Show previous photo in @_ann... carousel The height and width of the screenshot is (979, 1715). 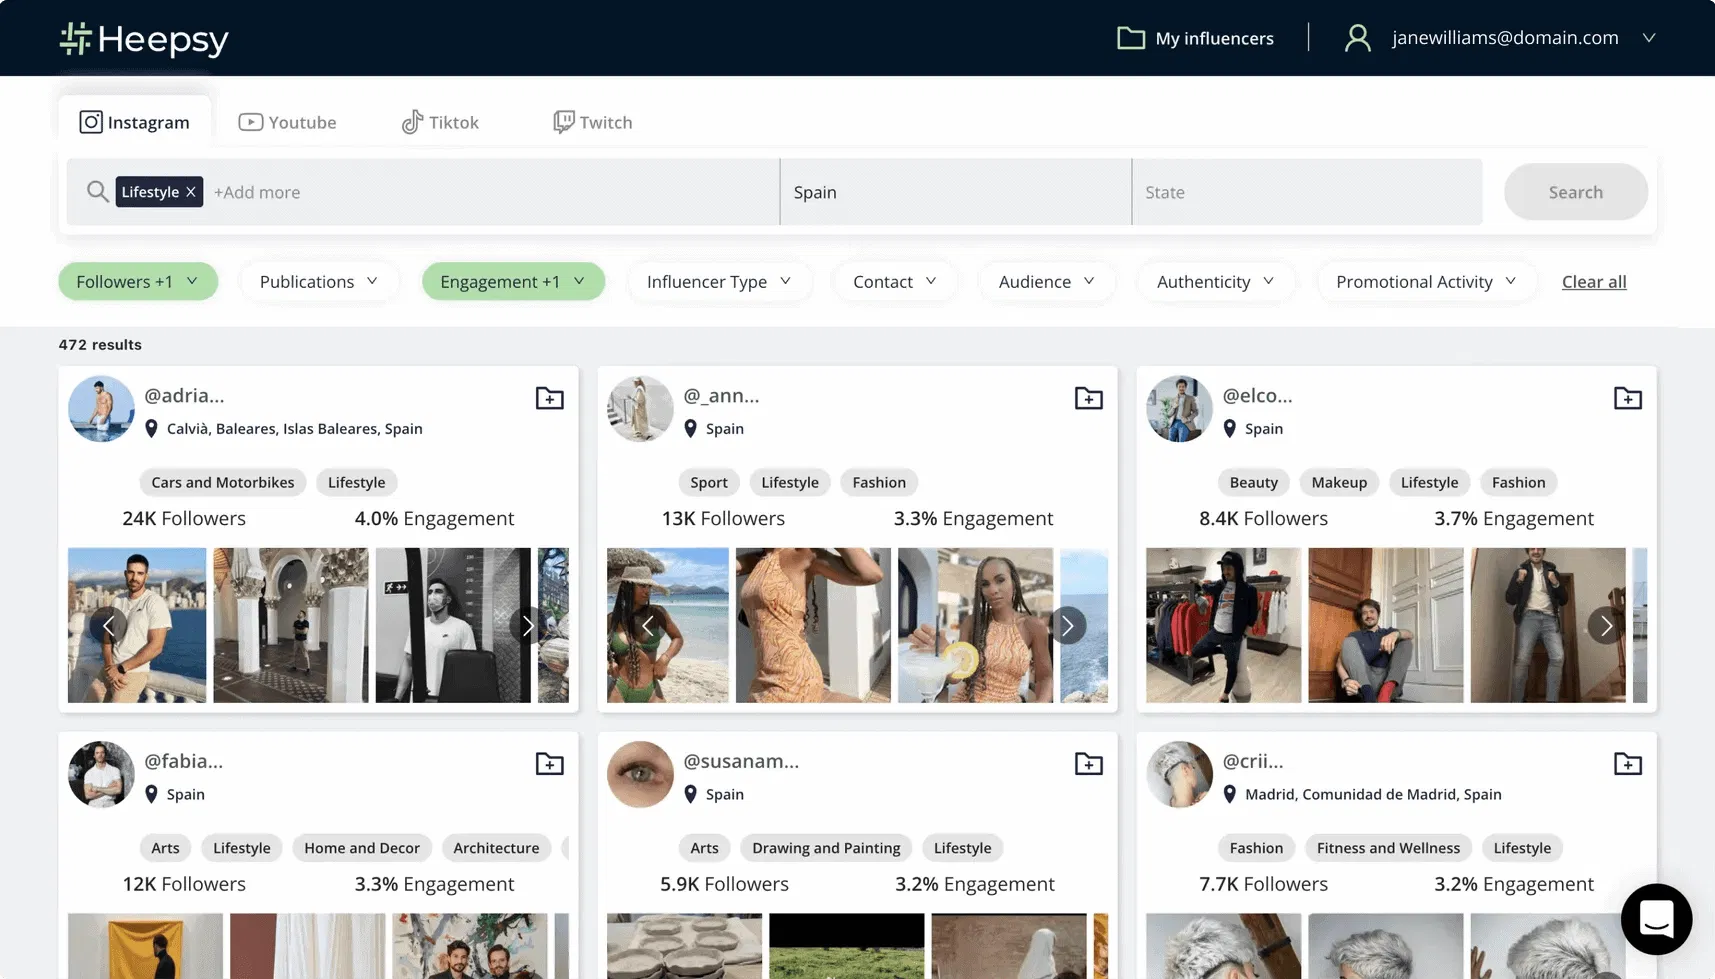[647, 626]
